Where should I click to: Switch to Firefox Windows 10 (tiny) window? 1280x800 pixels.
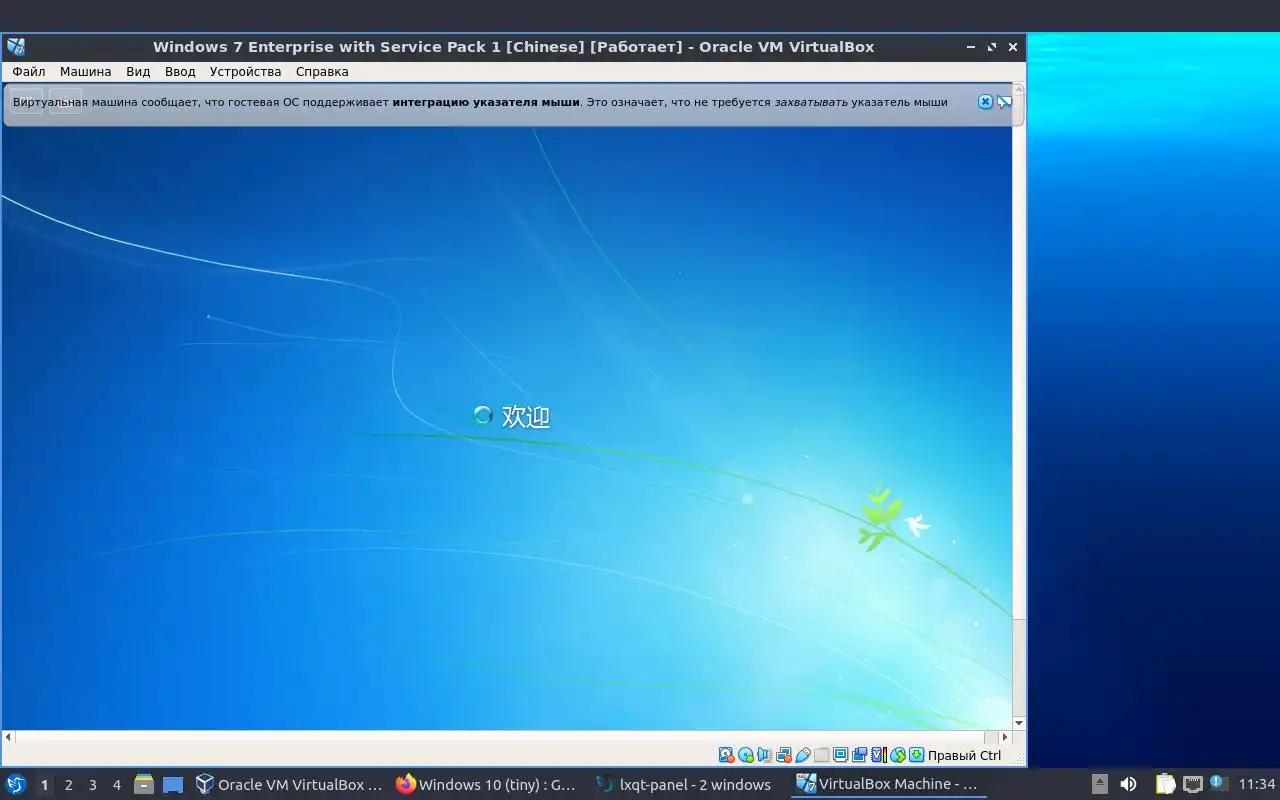tap(488, 785)
